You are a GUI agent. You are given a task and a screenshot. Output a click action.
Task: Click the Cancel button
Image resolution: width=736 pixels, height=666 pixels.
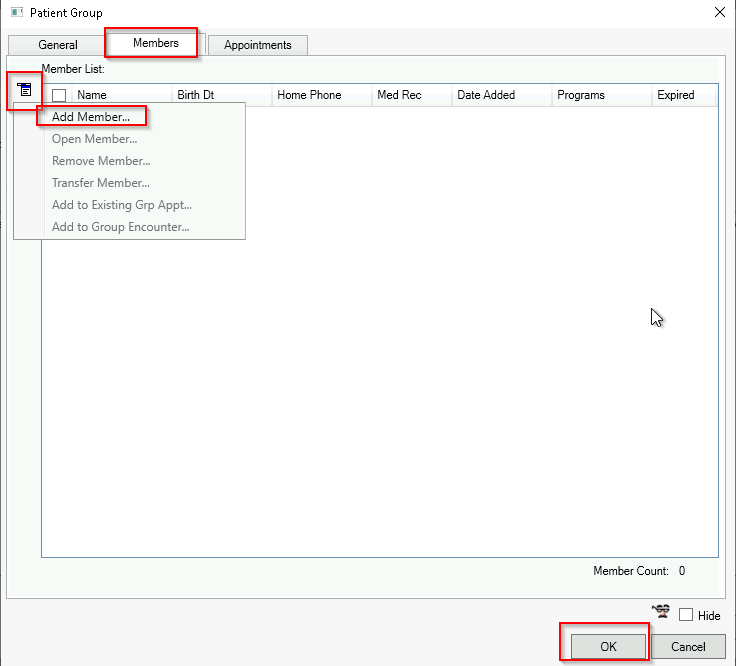(x=688, y=647)
